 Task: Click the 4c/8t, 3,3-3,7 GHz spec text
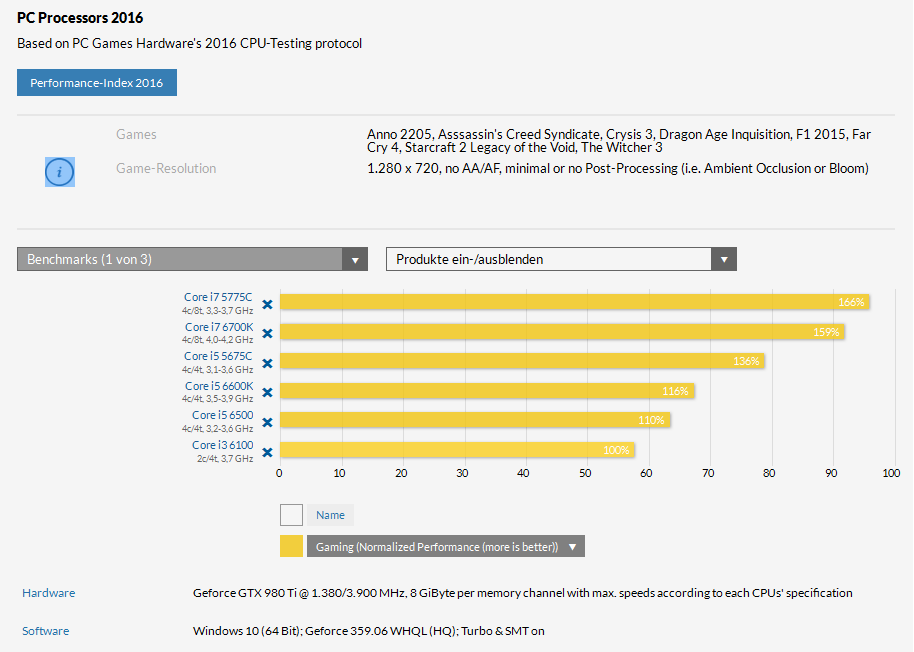pyautogui.click(x=217, y=311)
